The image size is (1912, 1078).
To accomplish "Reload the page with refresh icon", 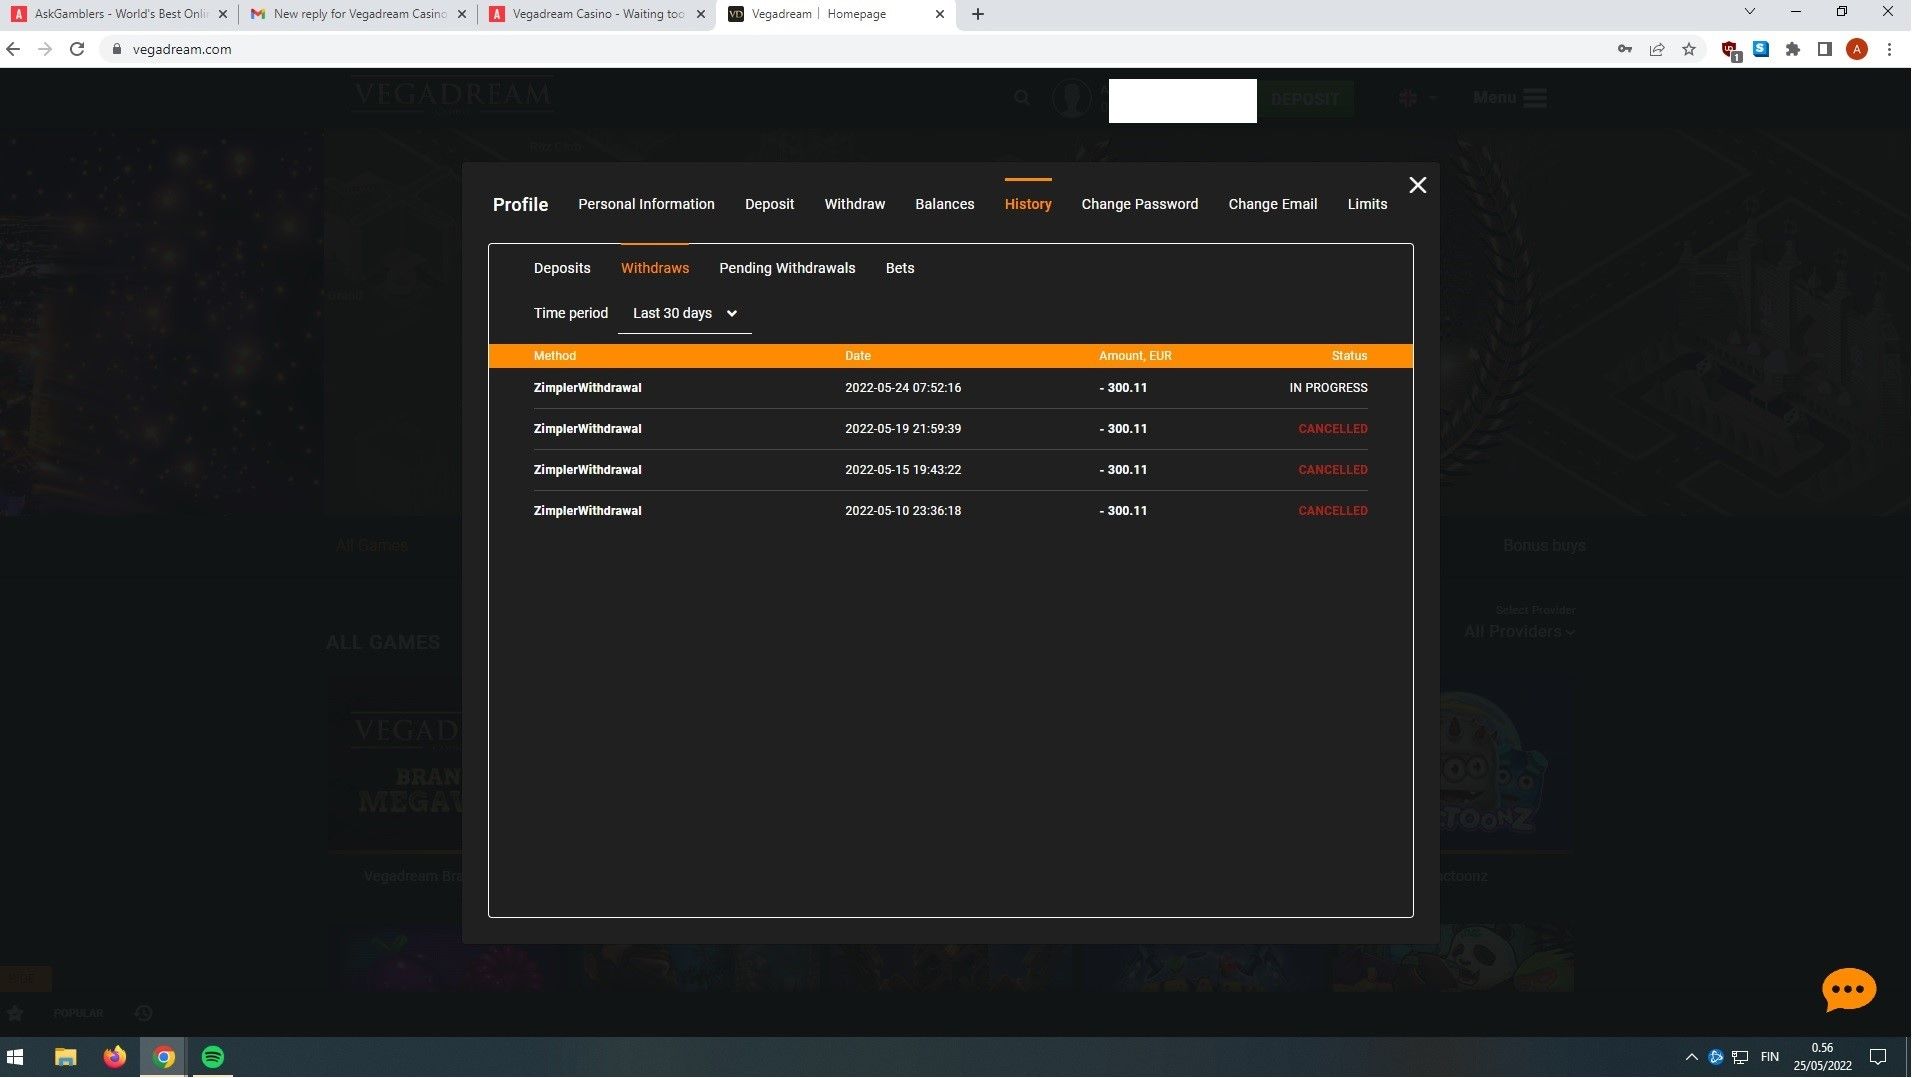I will 77,49.
